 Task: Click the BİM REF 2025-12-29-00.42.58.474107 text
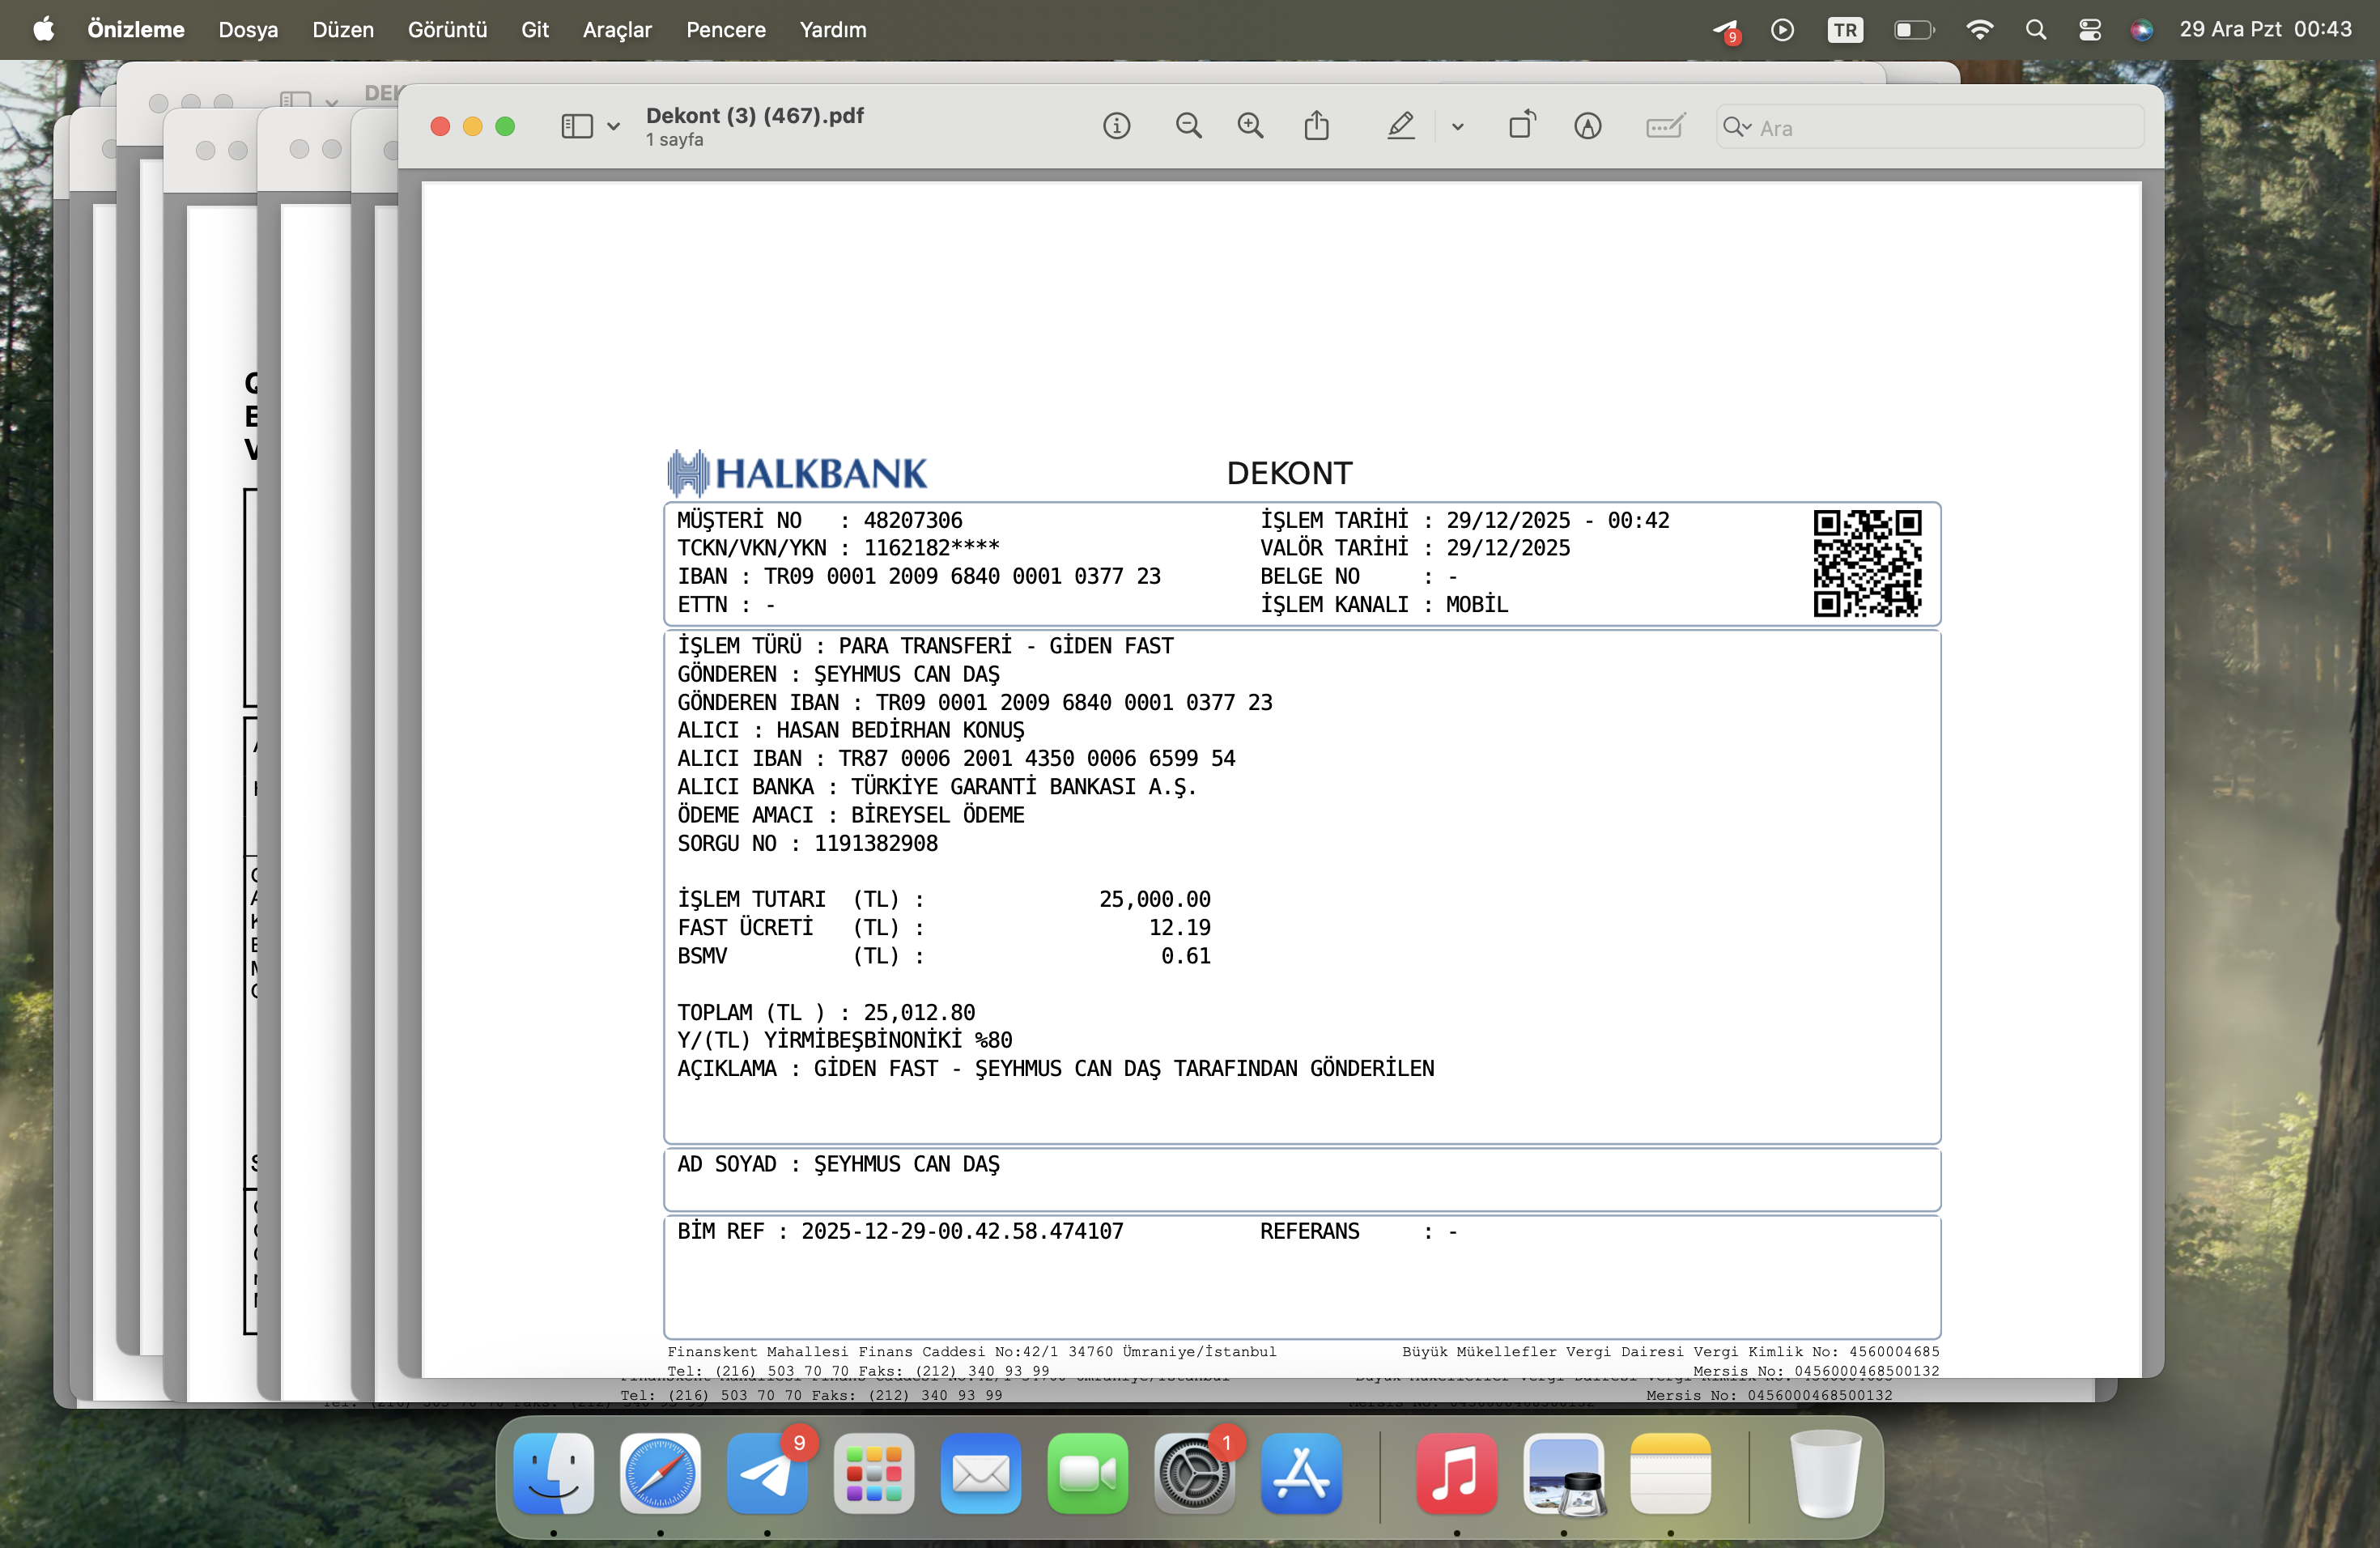(x=900, y=1231)
